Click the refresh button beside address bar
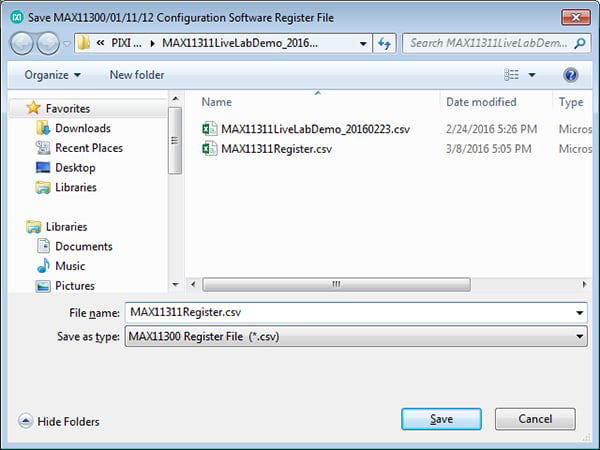 pyautogui.click(x=384, y=44)
